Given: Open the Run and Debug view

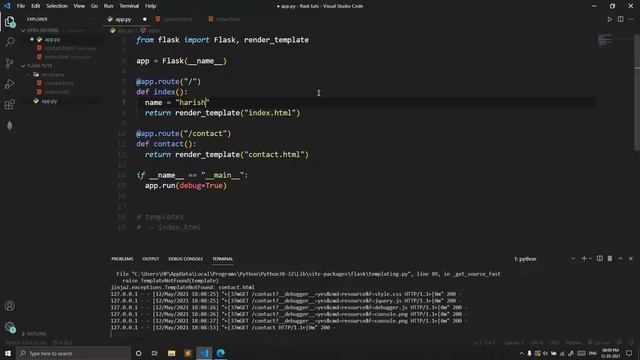Looking at the screenshot, I should (10, 84).
